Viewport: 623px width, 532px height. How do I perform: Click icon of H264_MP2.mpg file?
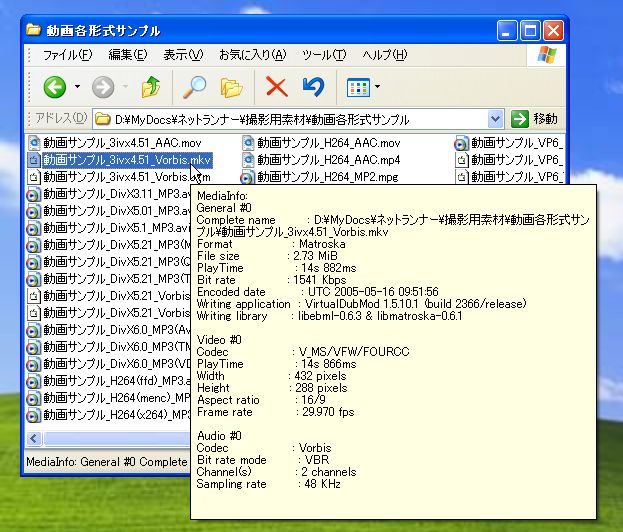tap(247, 178)
